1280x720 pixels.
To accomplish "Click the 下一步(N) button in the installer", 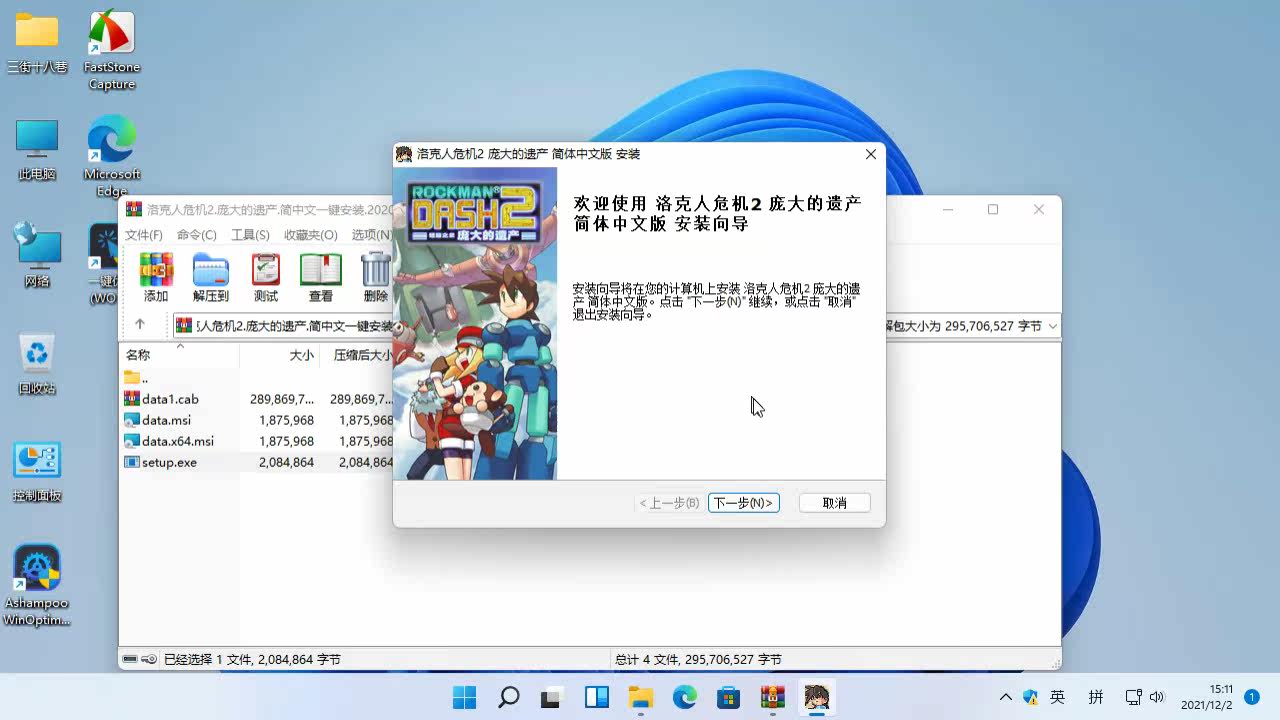I will coord(743,503).
